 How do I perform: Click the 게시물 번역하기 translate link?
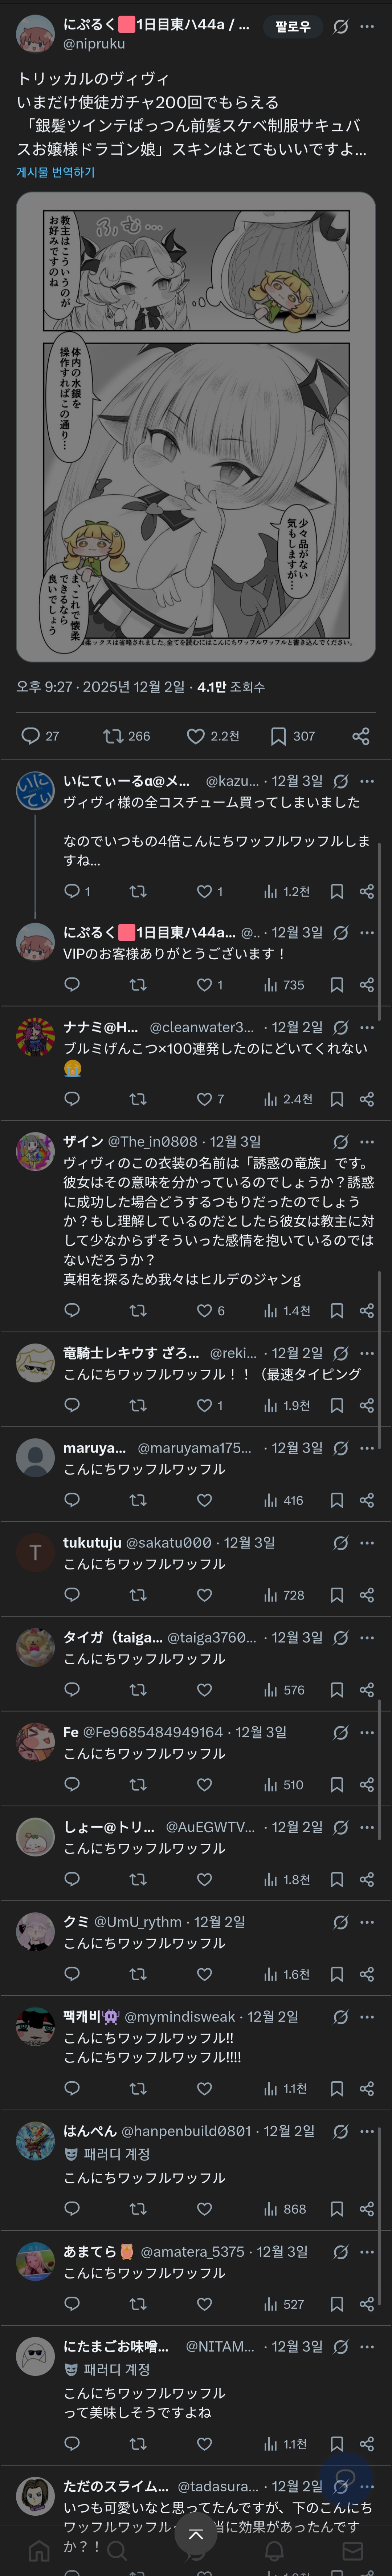tap(56, 172)
